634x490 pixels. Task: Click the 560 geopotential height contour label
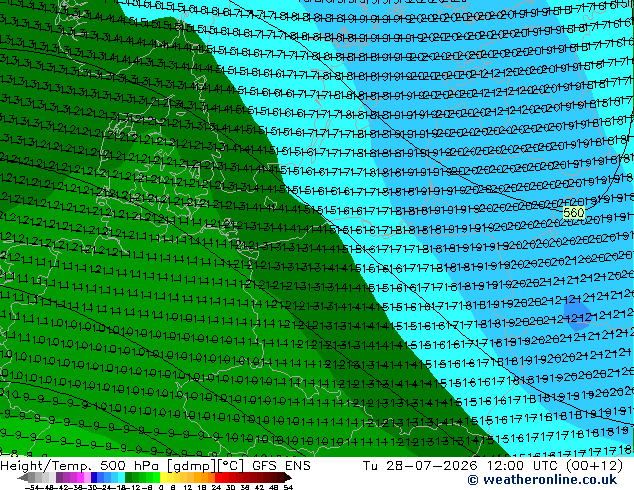(x=573, y=213)
